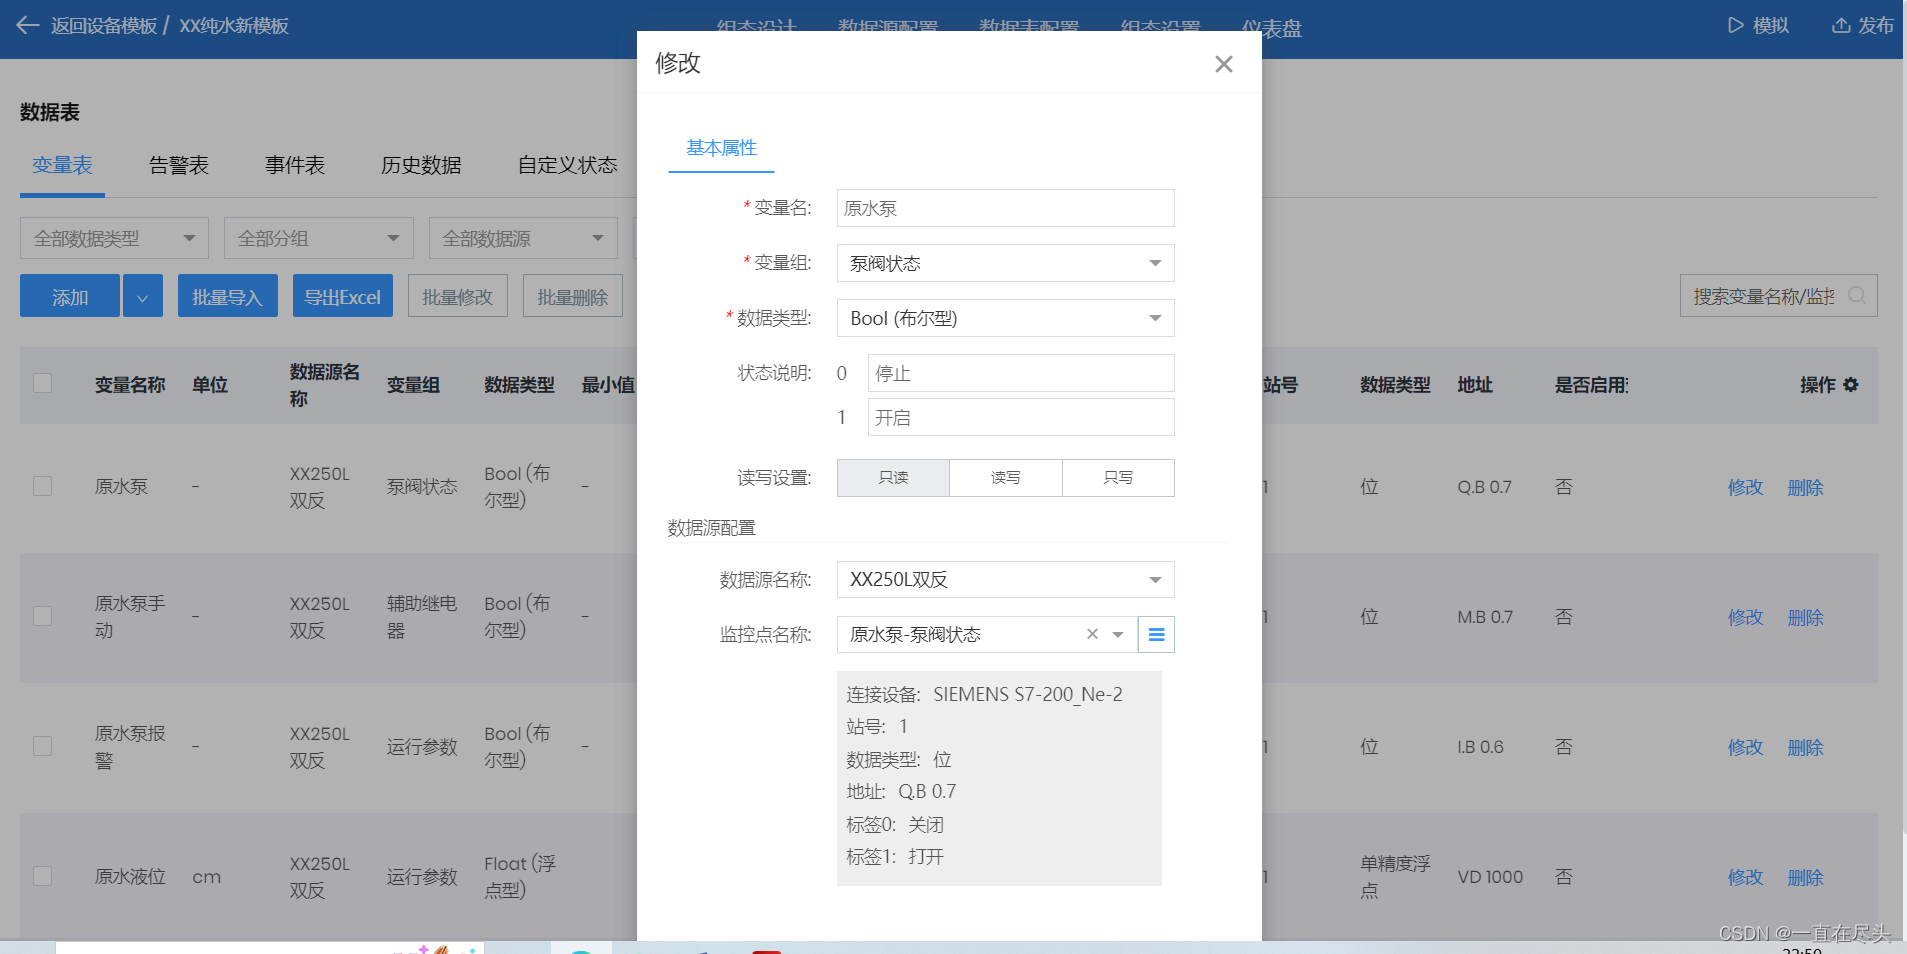Click the state 0 description field 停止
Viewport: 1907px width, 954px height.
click(x=1021, y=374)
